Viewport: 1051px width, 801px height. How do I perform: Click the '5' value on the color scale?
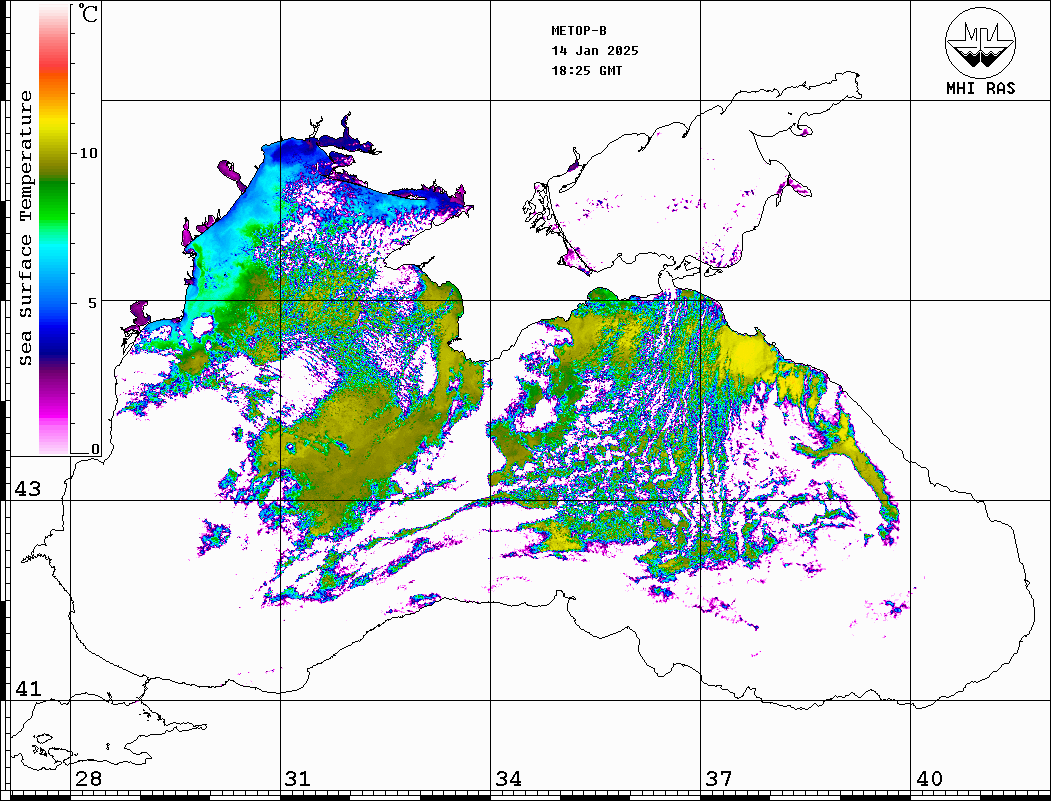[93, 303]
